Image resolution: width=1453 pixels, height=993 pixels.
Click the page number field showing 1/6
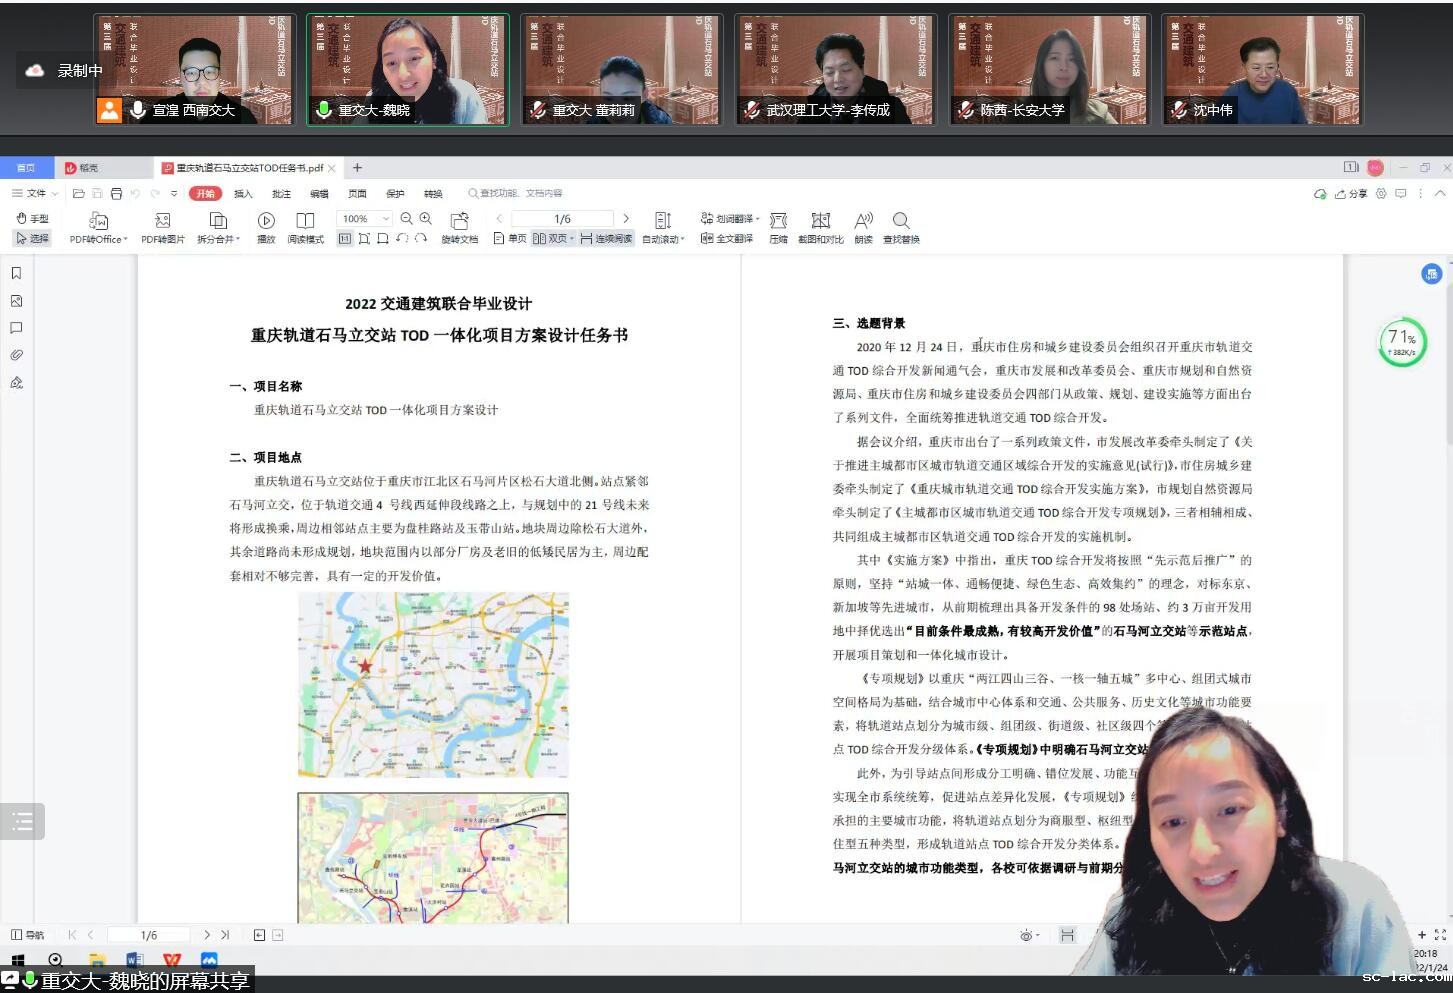[x=562, y=219]
